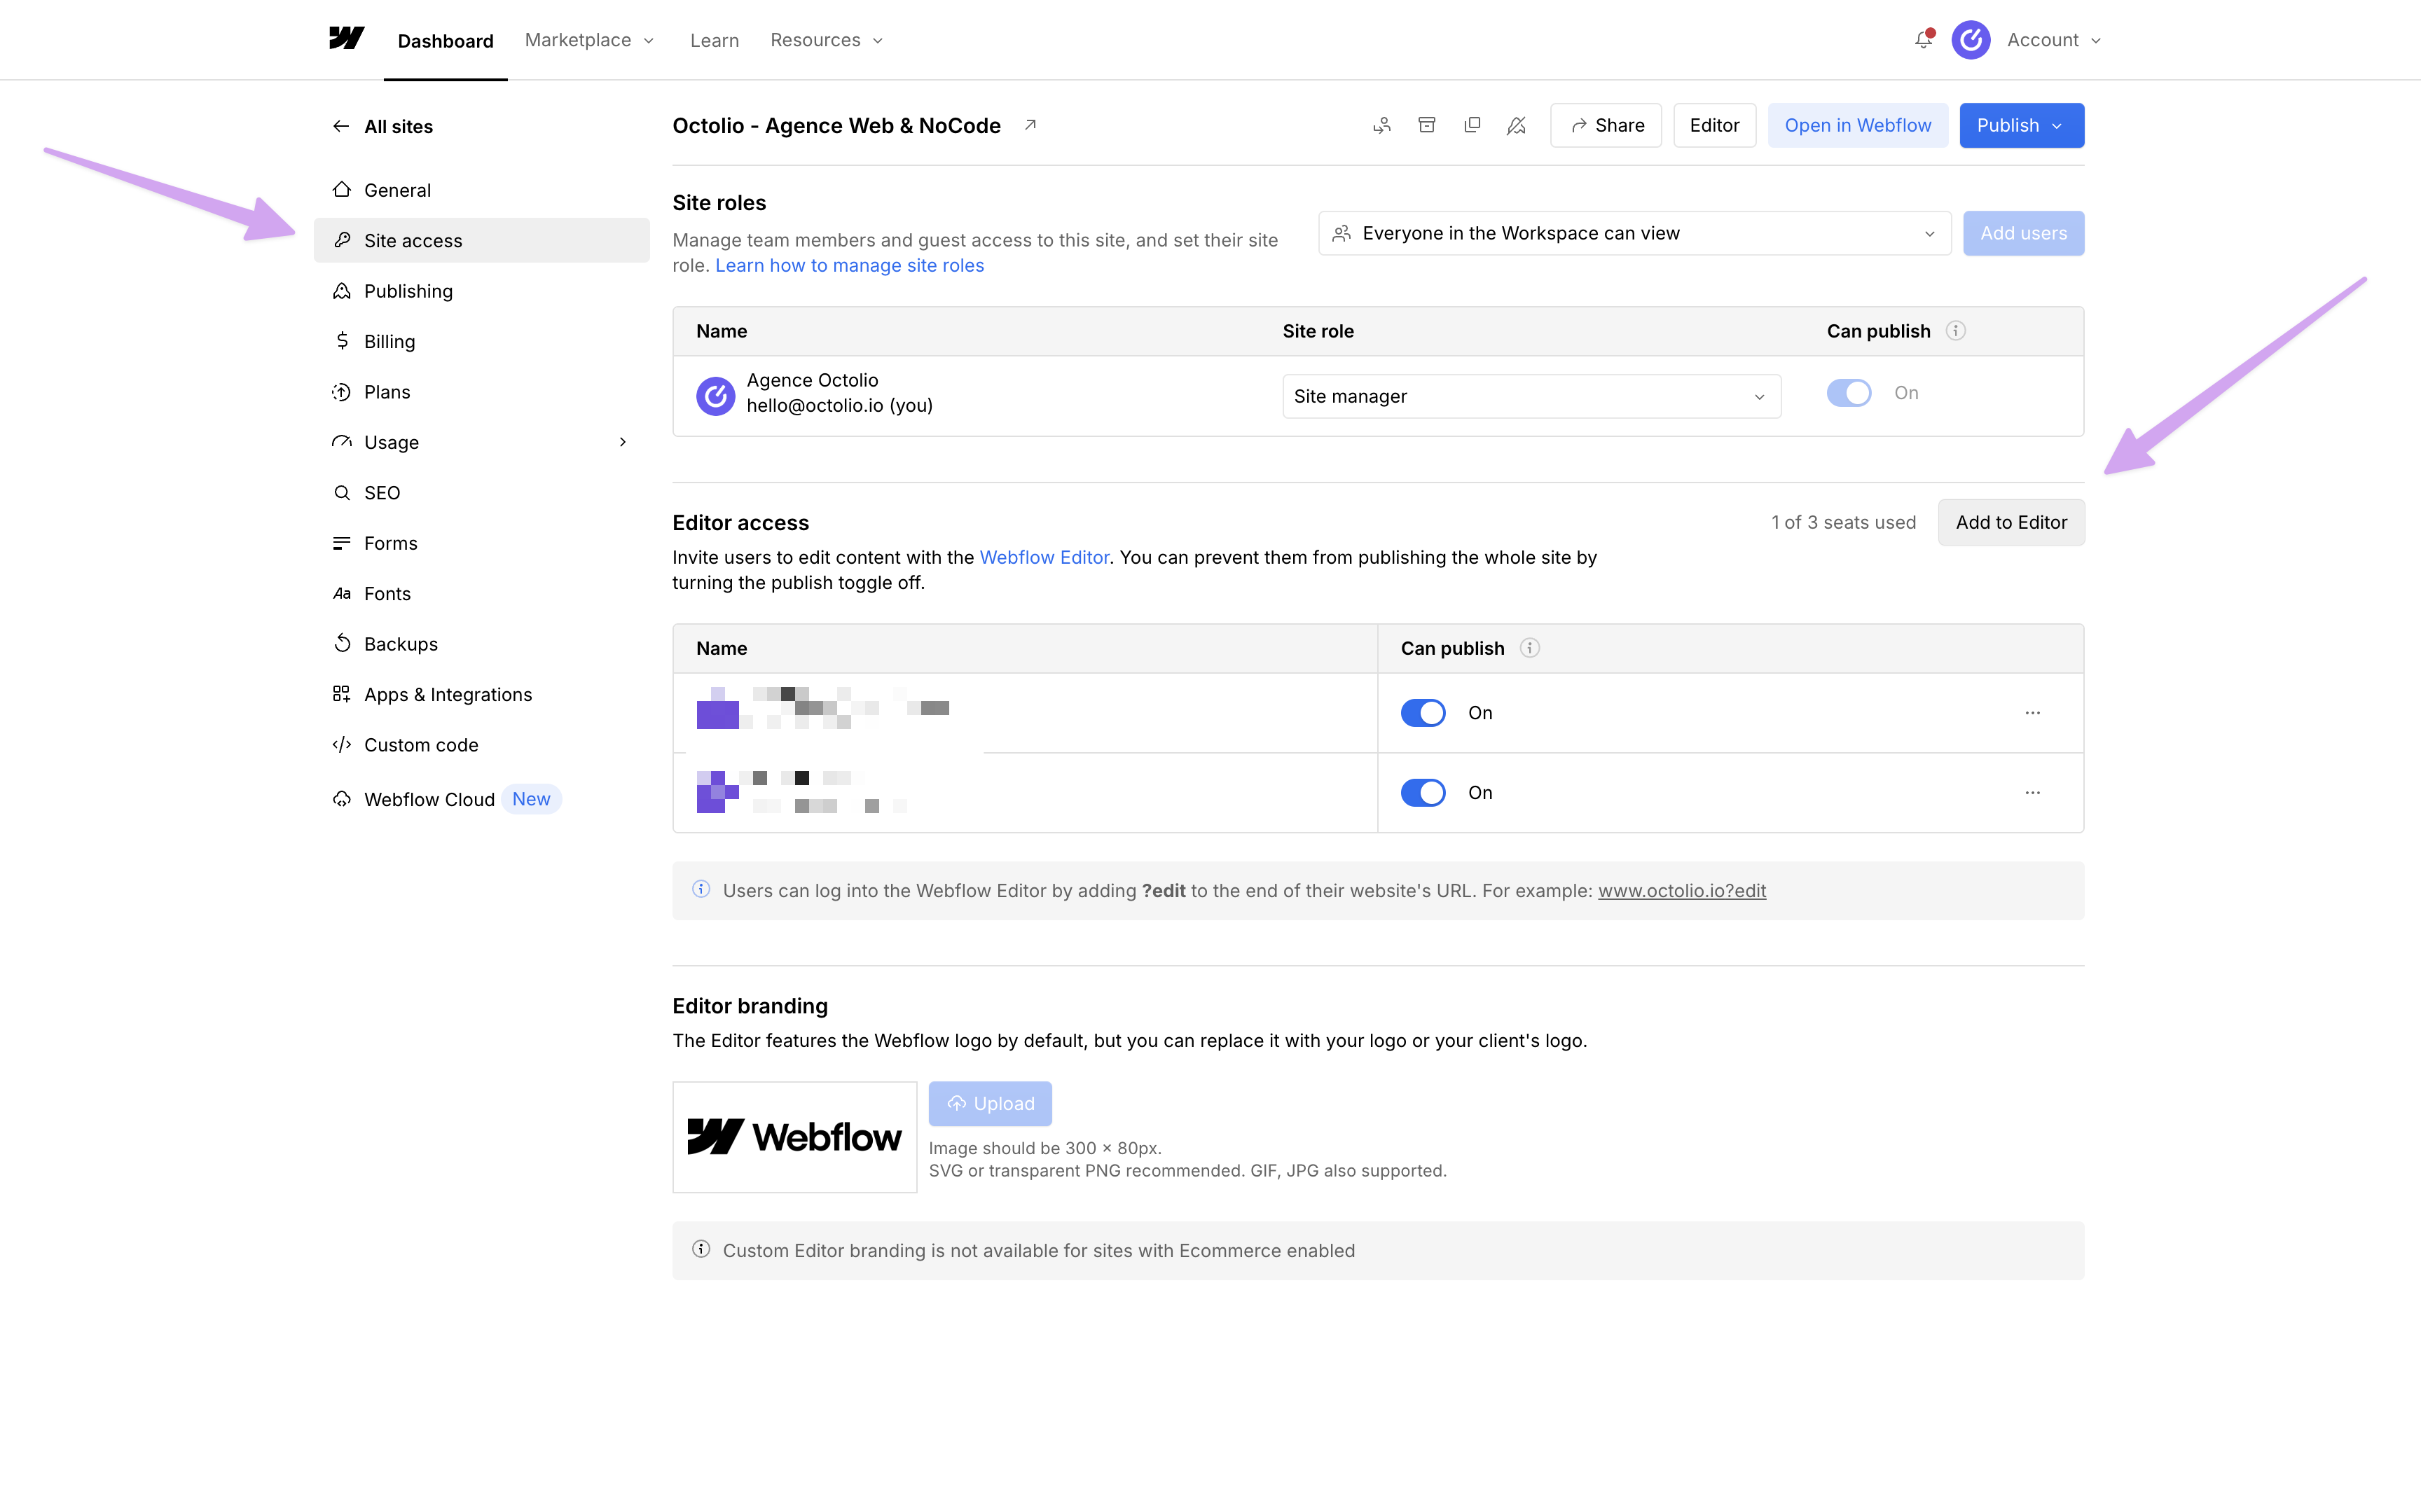Follow Learn how to manage site roles link
Screen dimensions: 2421x1512
point(849,265)
